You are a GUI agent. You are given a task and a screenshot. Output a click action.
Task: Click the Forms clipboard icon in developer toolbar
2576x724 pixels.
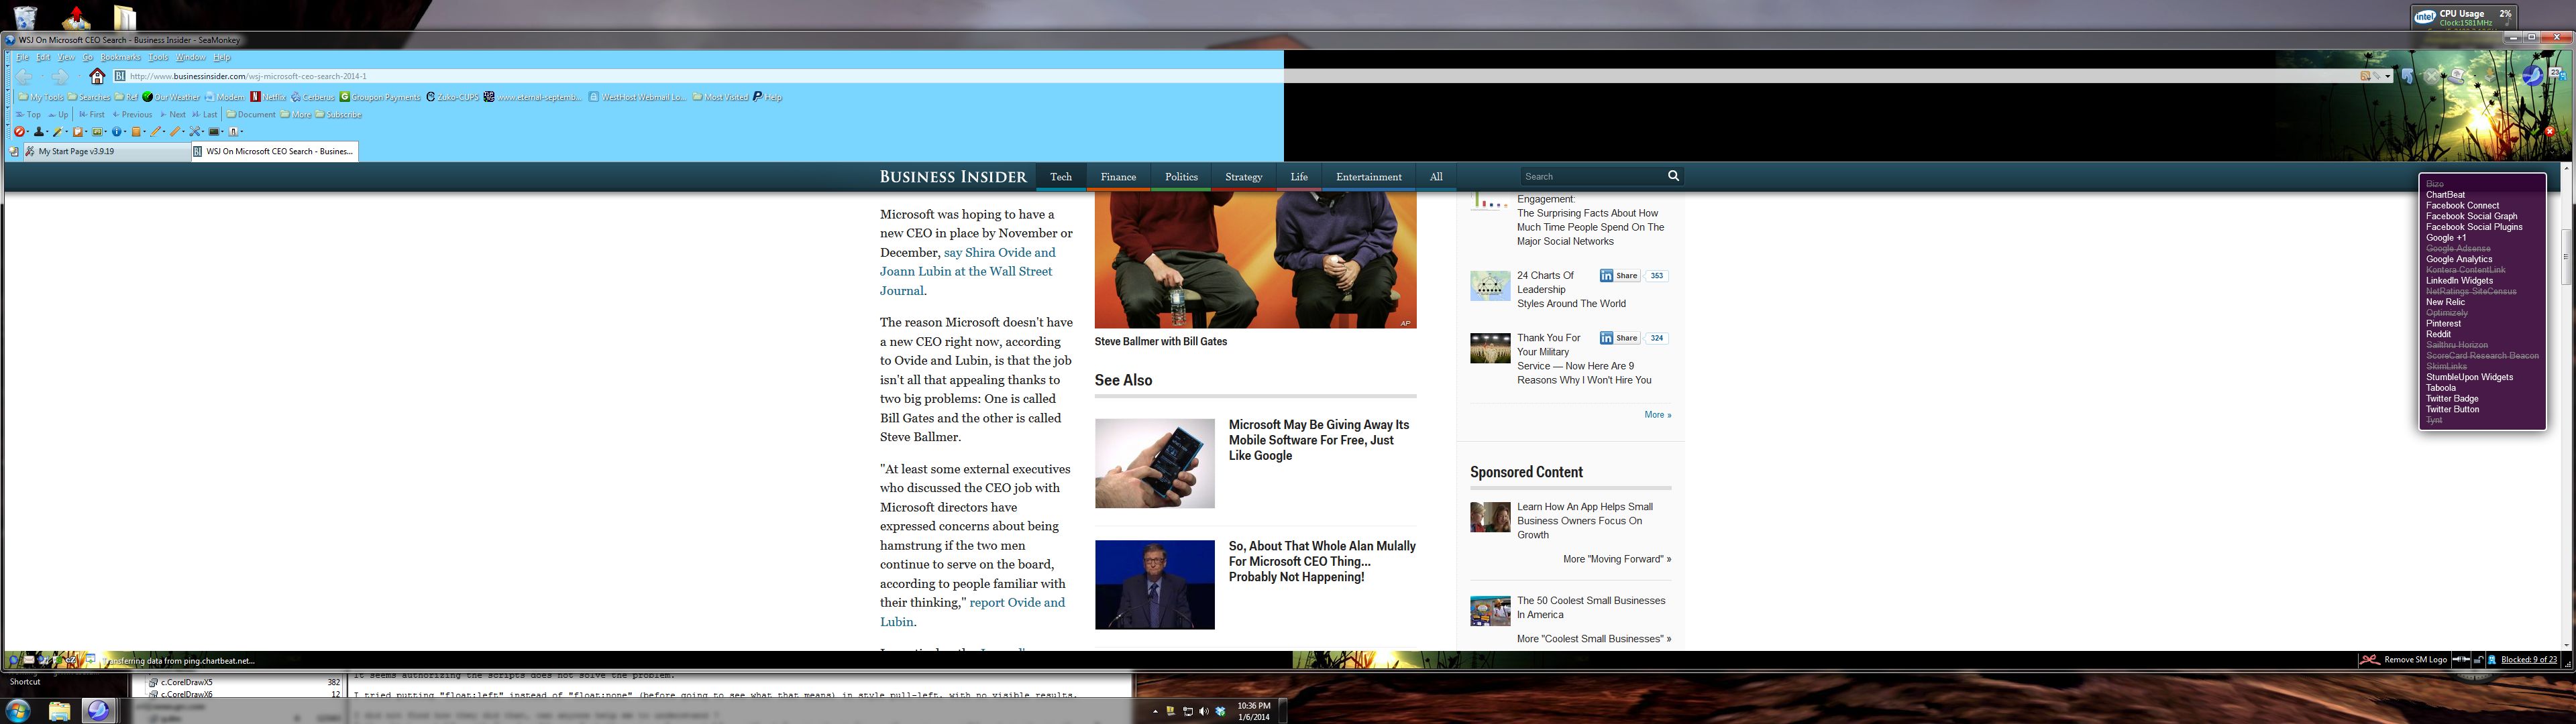tap(78, 132)
